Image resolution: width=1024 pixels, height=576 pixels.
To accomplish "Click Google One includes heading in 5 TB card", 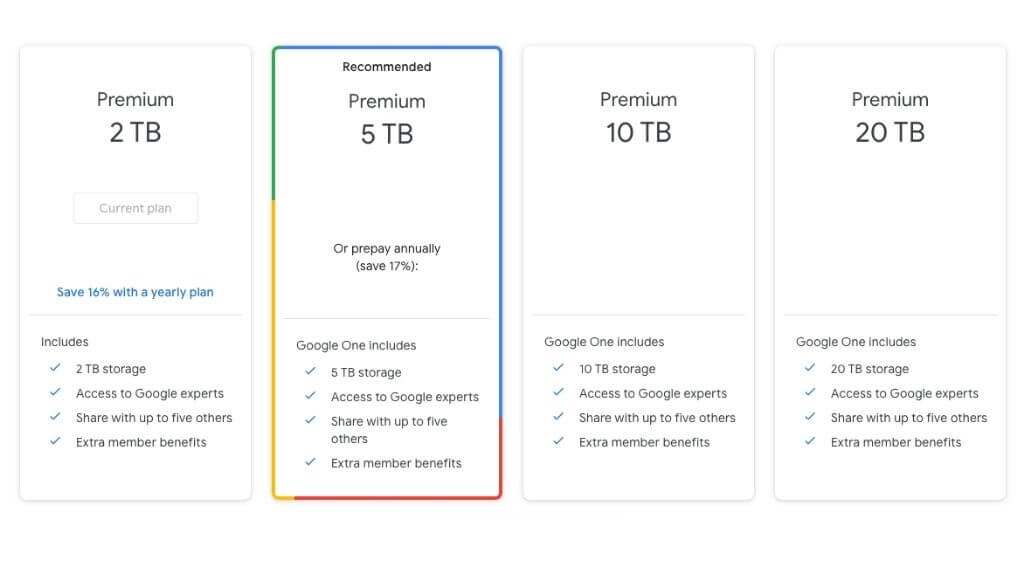I will pos(355,345).
